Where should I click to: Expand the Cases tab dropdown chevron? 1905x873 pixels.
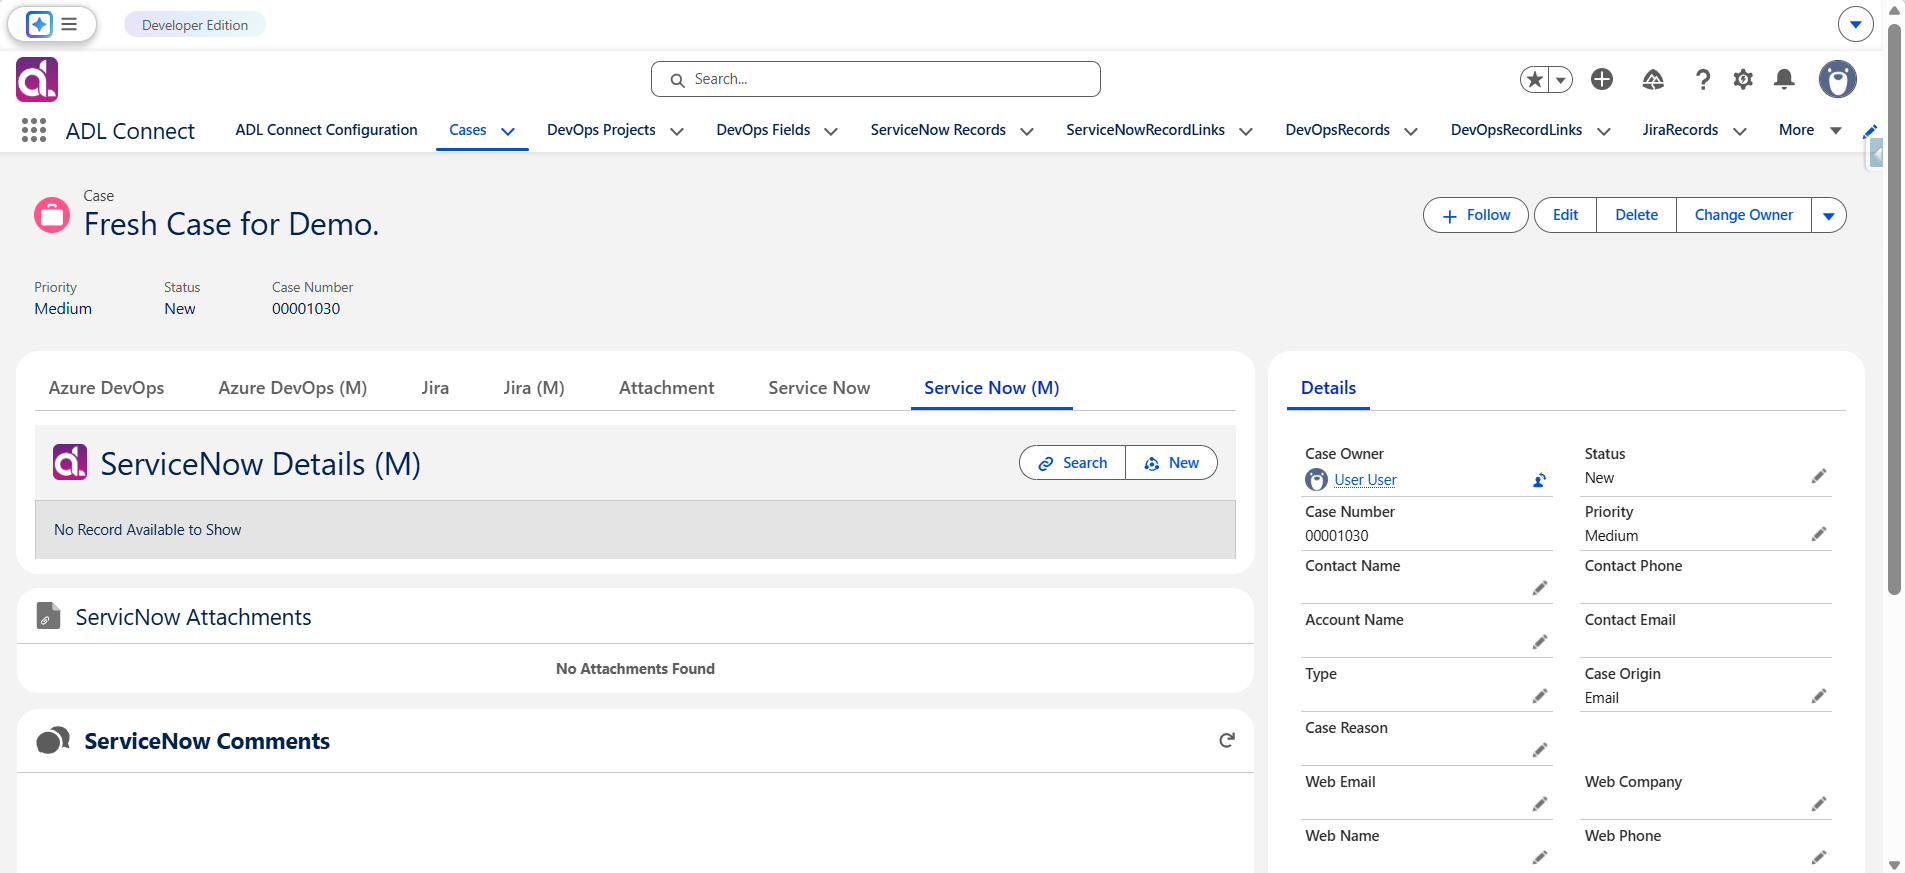(x=508, y=131)
